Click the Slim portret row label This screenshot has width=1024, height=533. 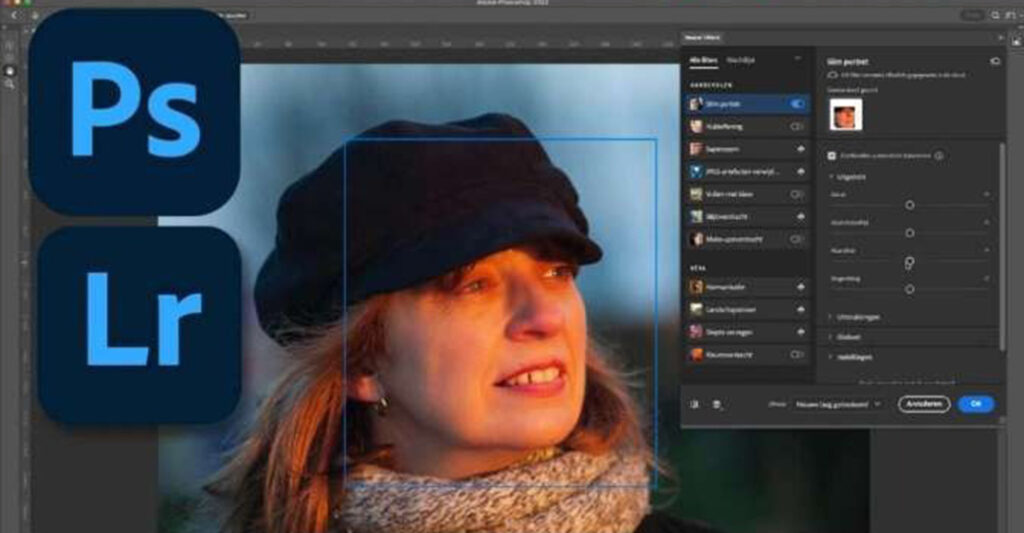point(722,104)
